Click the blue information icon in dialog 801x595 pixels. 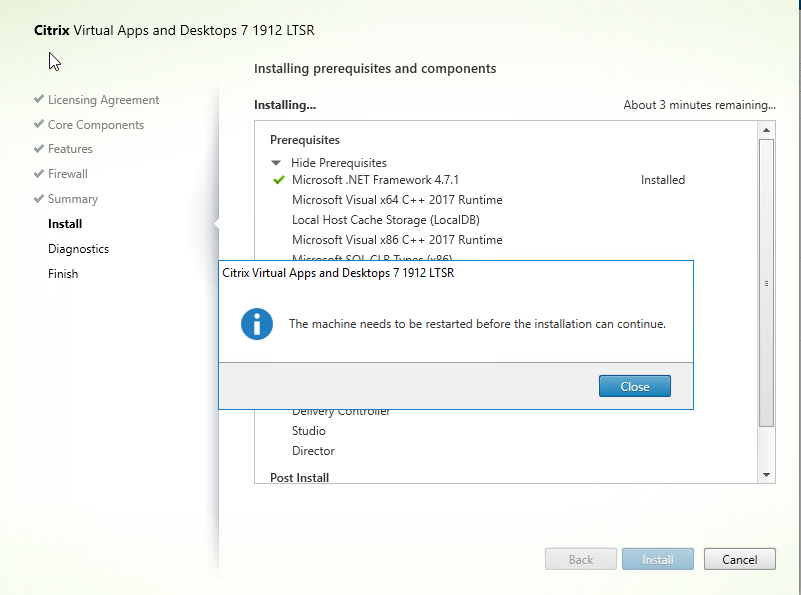256,324
